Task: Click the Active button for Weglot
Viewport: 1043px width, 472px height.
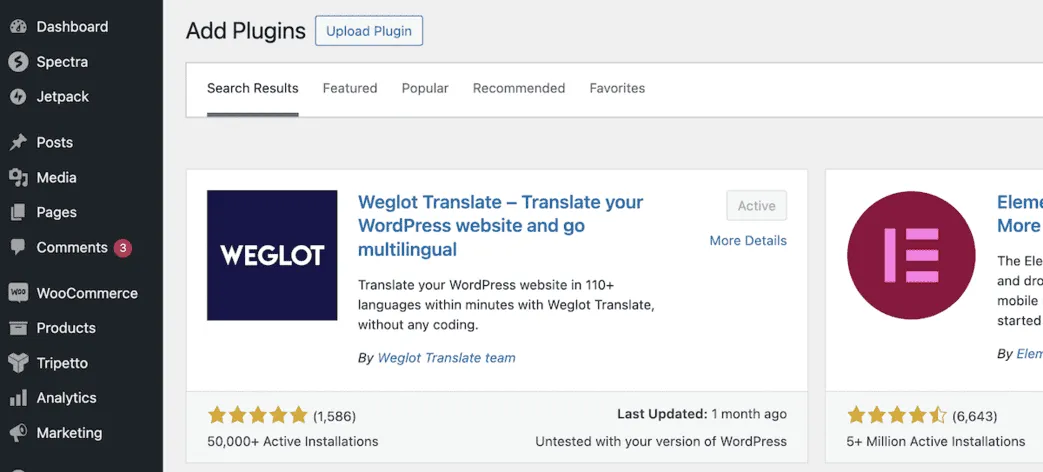Action: tap(757, 206)
